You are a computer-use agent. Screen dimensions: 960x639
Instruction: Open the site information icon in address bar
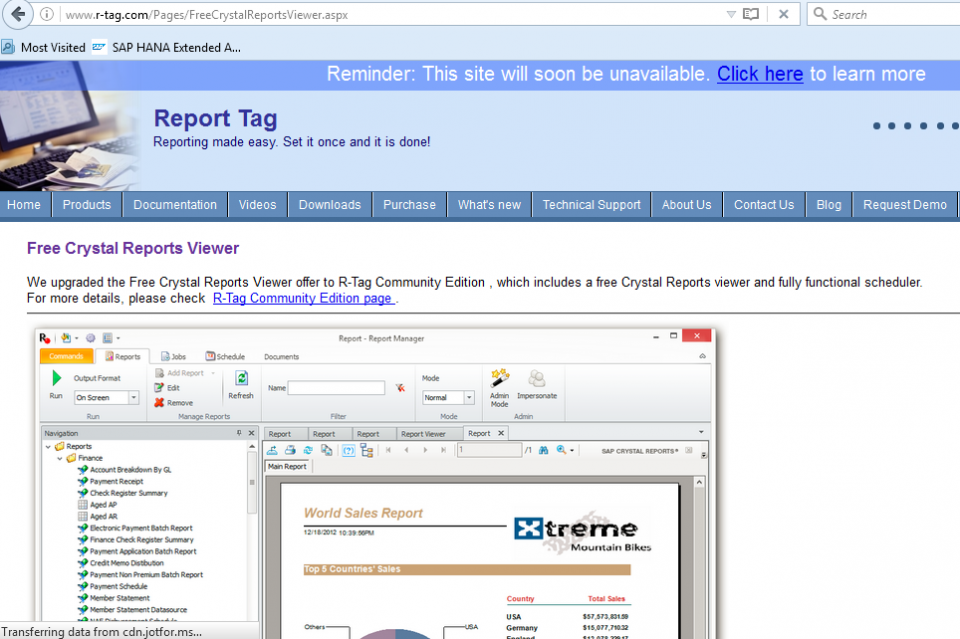[x=47, y=14]
